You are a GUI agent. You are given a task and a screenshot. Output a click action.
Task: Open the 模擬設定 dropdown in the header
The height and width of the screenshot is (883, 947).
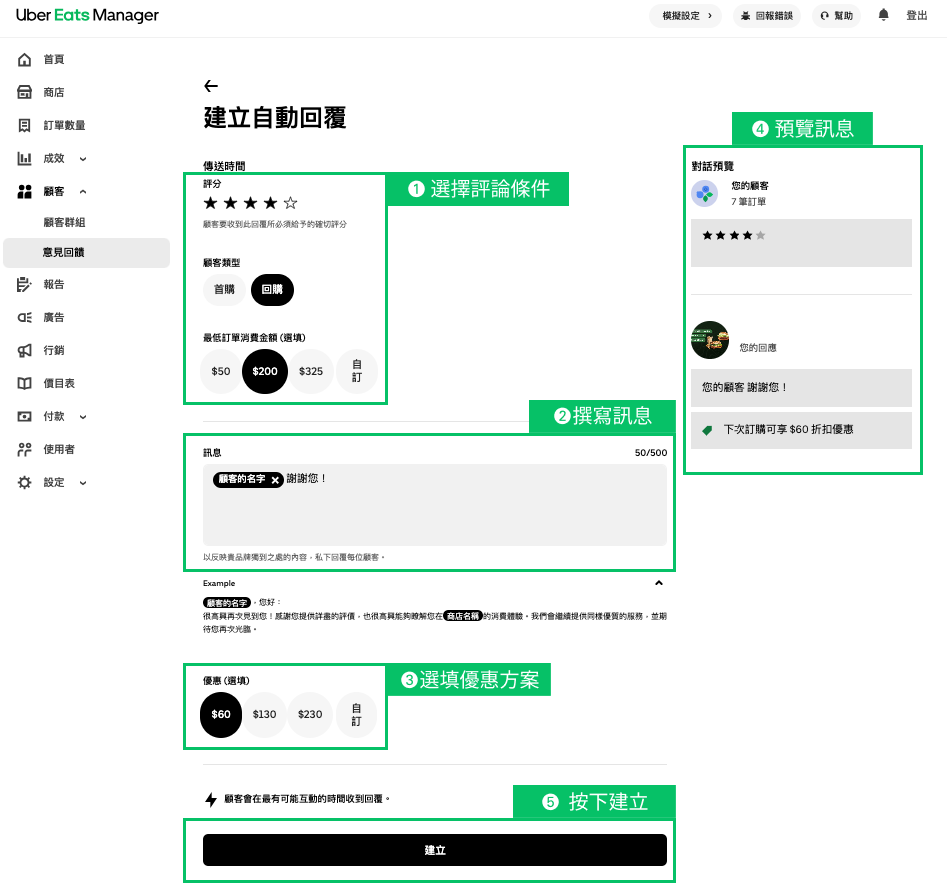(685, 15)
